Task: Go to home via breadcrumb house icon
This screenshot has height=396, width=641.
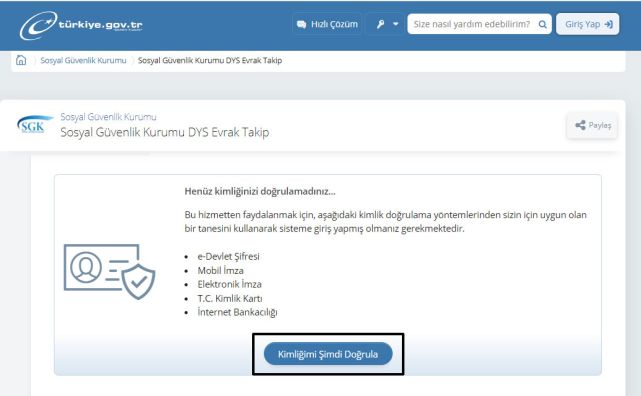Action: (x=21, y=60)
